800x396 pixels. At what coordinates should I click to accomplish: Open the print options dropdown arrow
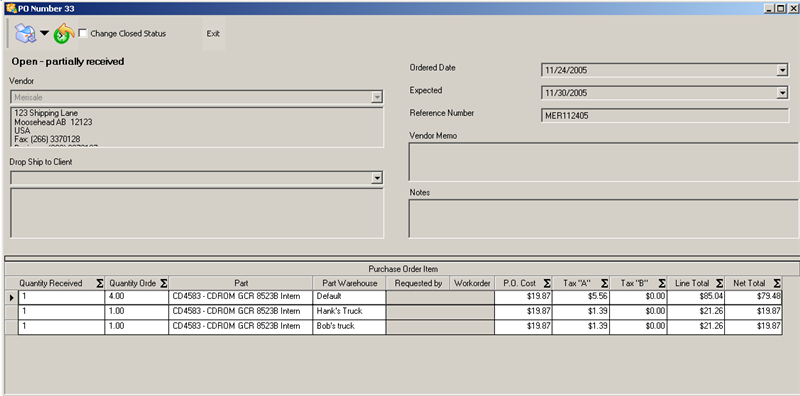[x=44, y=34]
